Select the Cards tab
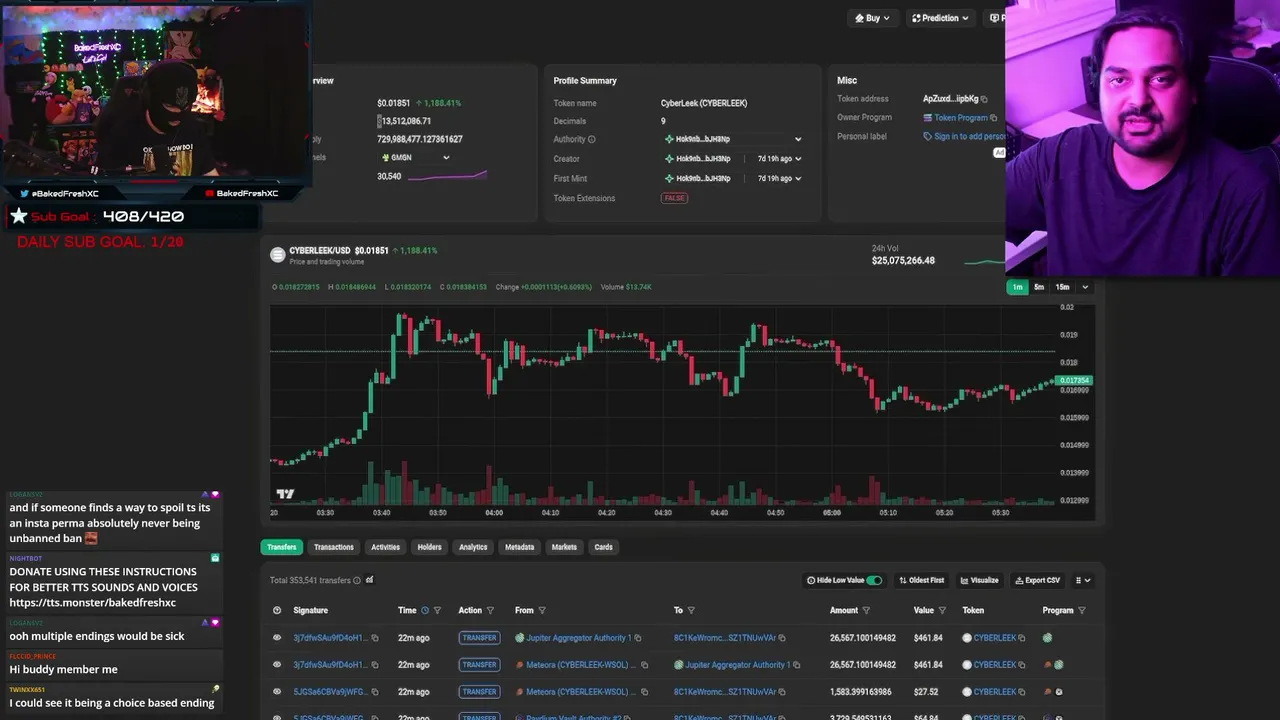1280x720 pixels. [603, 547]
